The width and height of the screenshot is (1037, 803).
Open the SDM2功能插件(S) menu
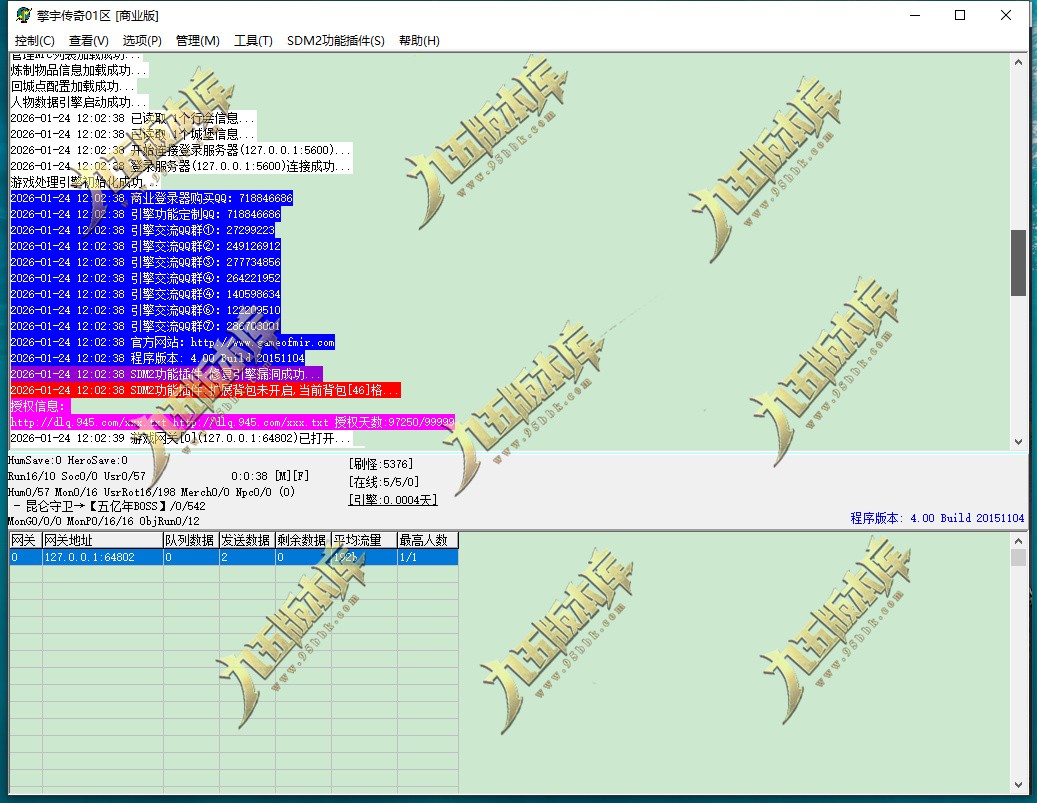335,40
